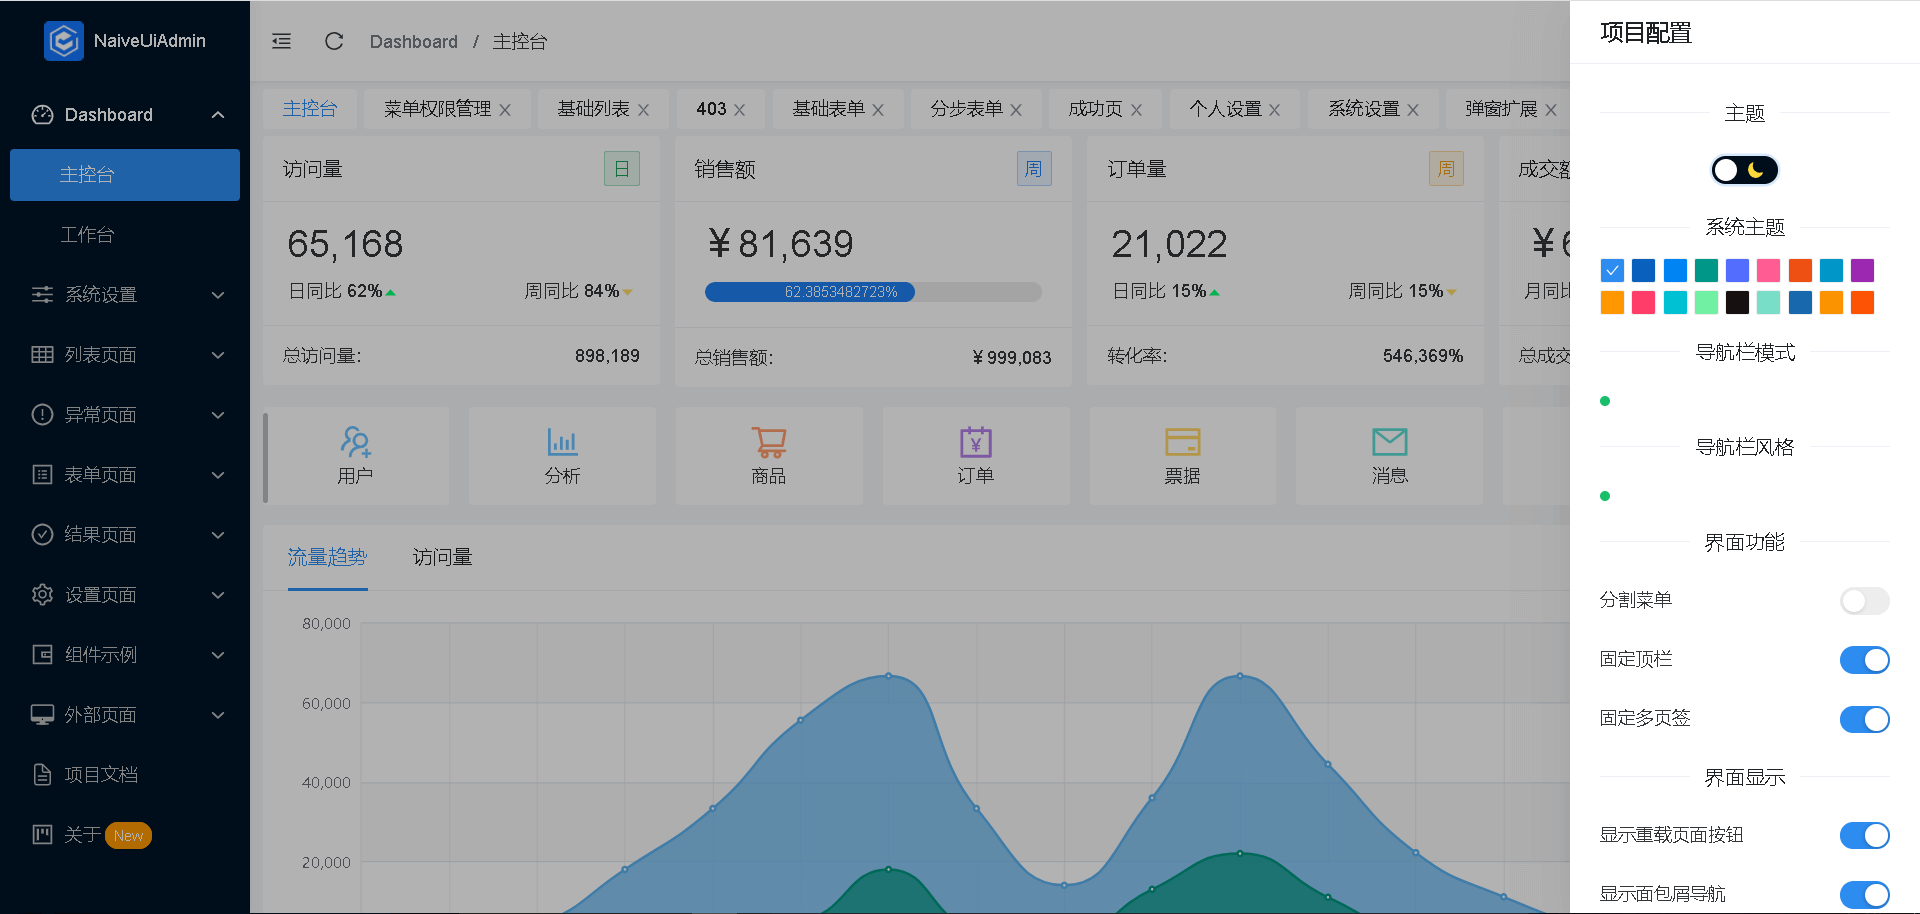Click the reload page icon
Viewport: 1920px width, 914px height.
coord(334,41)
